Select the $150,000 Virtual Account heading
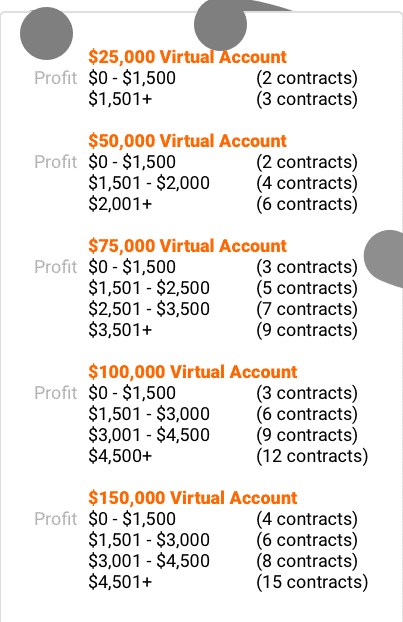This screenshot has height=622, width=403. click(x=192, y=498)
